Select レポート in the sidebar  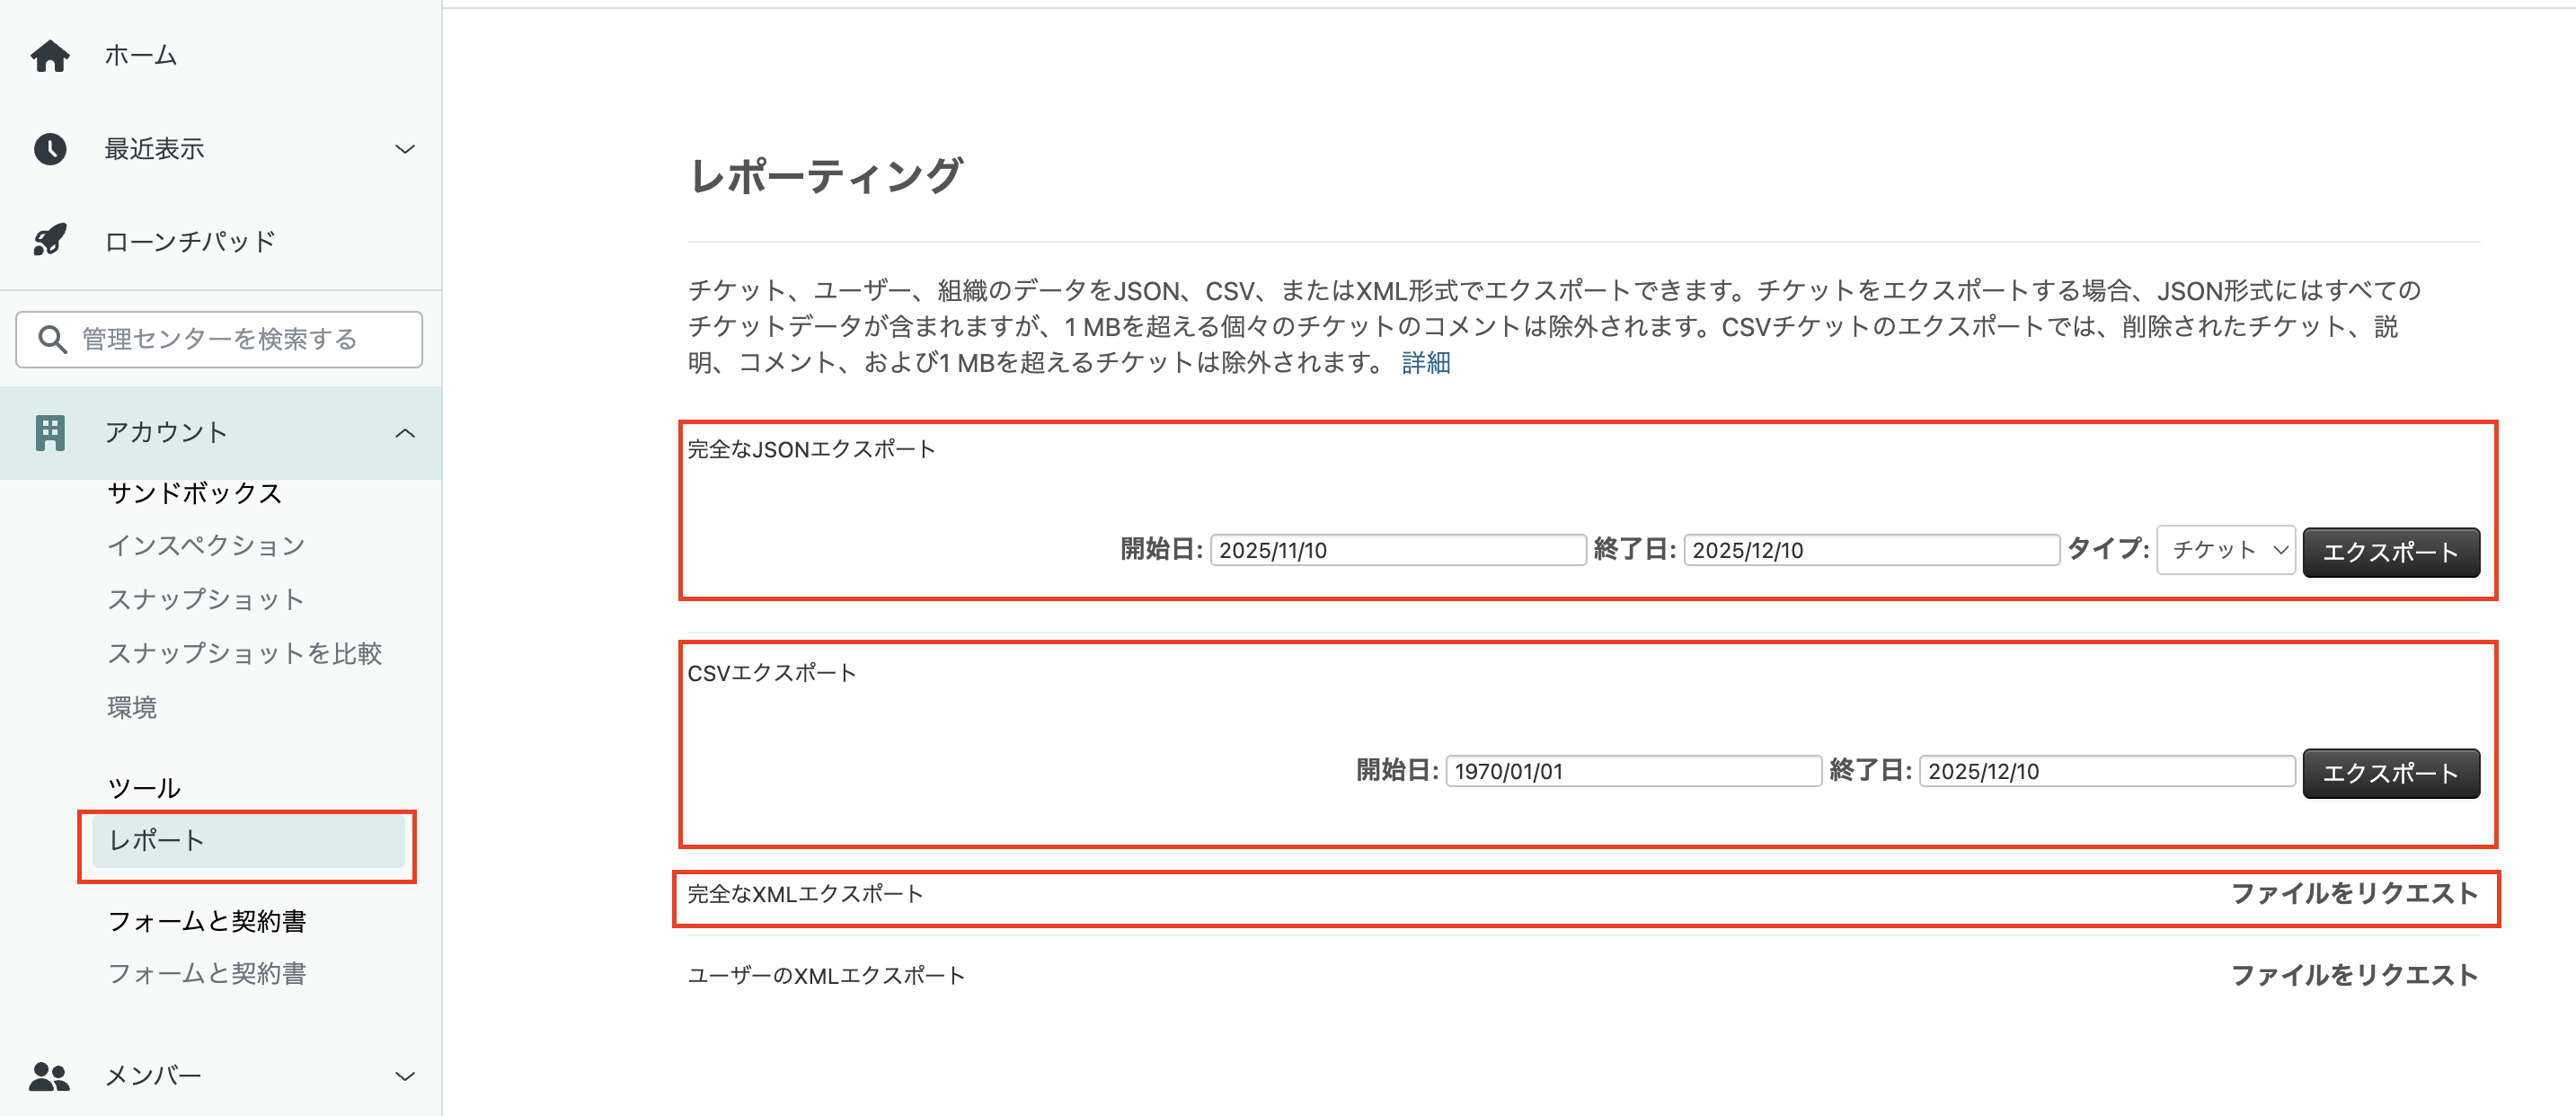[x=248, y=841]
